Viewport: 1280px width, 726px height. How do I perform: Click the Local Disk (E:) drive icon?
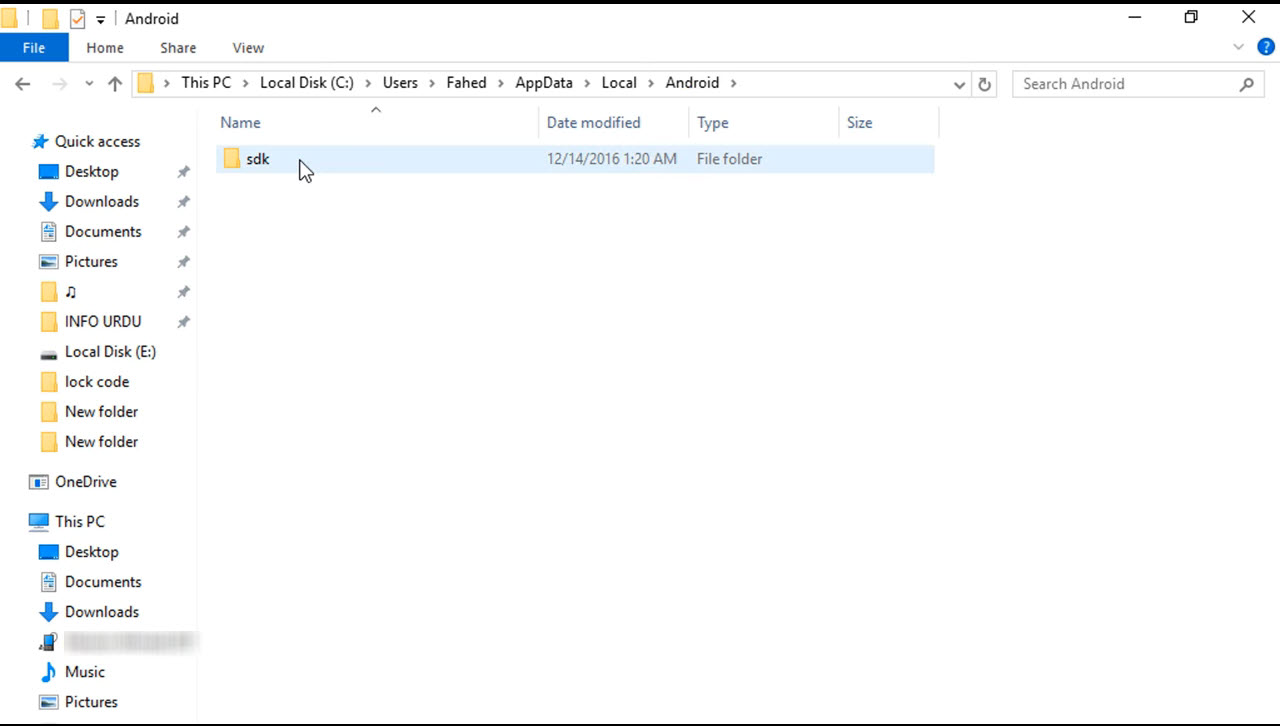[x=48, y=353]
